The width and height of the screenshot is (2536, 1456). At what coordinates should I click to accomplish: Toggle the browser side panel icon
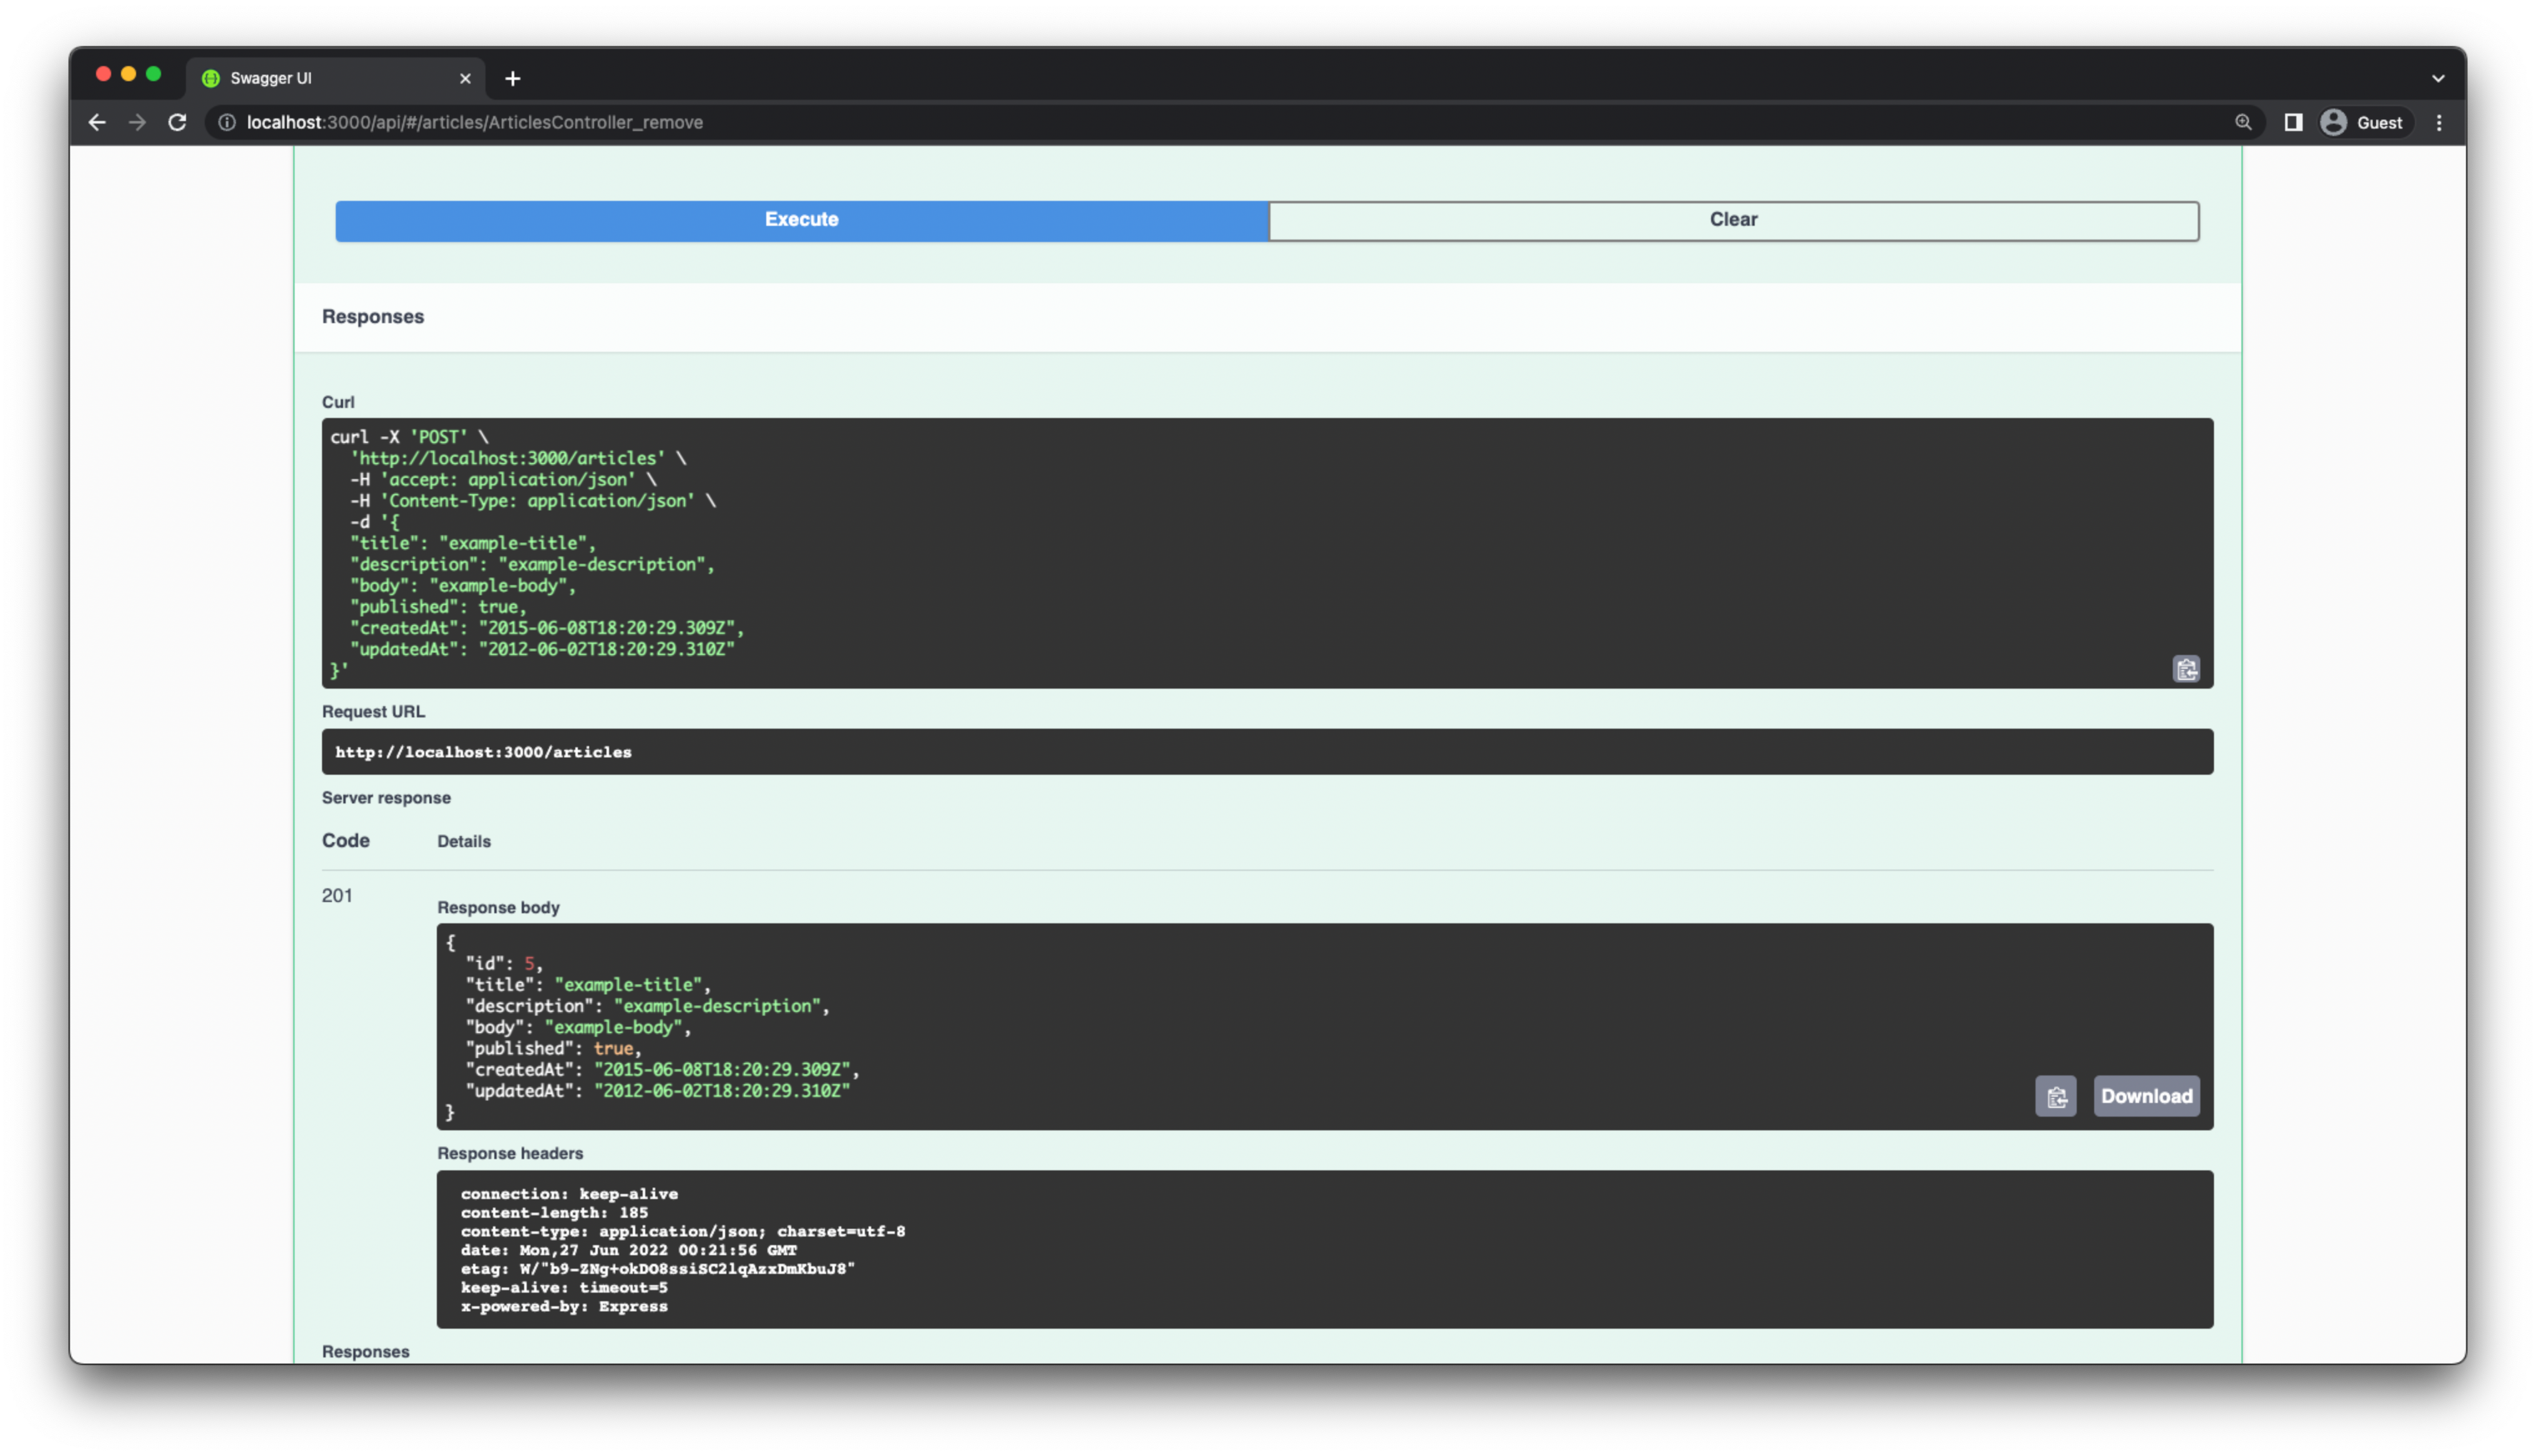[2293, 122]
